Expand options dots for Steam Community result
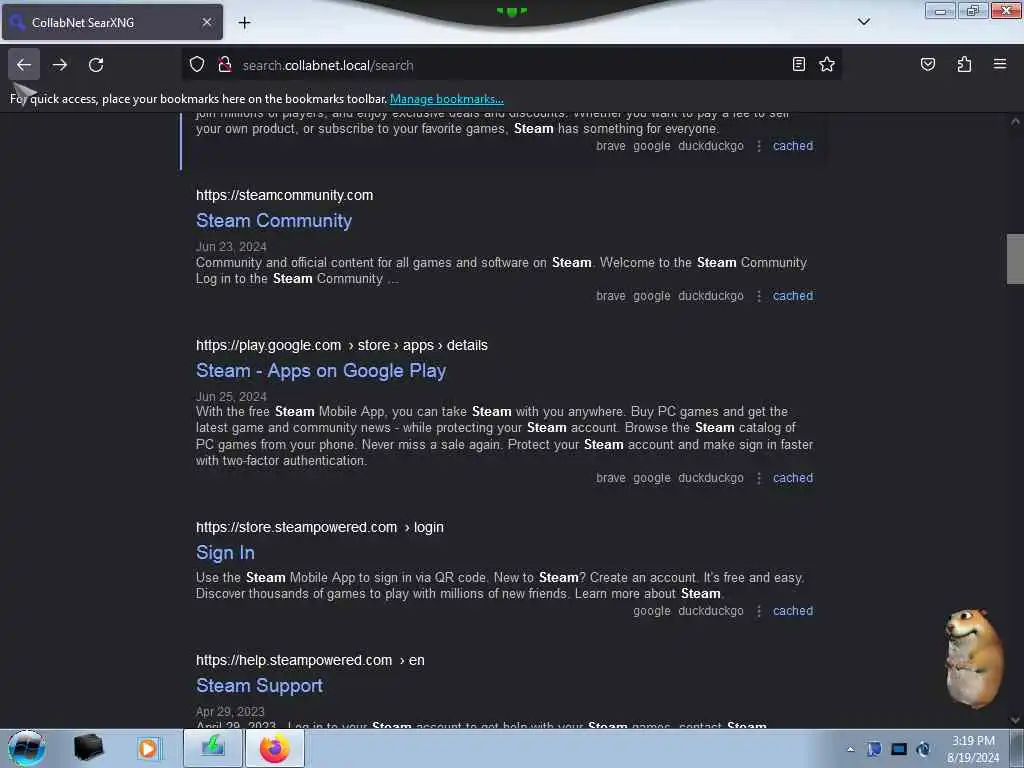The height and width of the screenshot is (768, 1024). pyautogui.click(x=758, y=296)
